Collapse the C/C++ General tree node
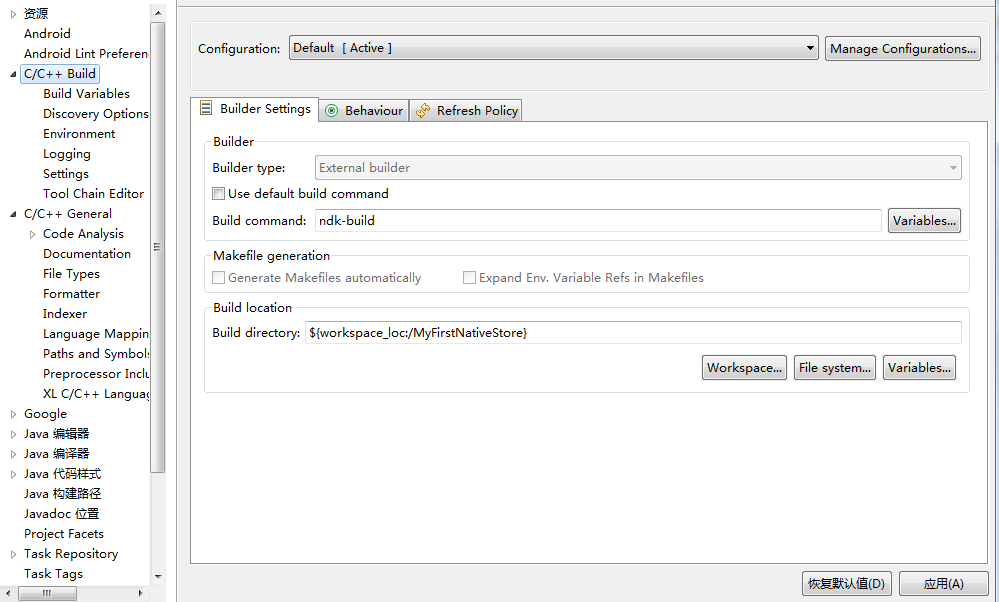This screenshot has height=602, width=999. tap(13, 214)
